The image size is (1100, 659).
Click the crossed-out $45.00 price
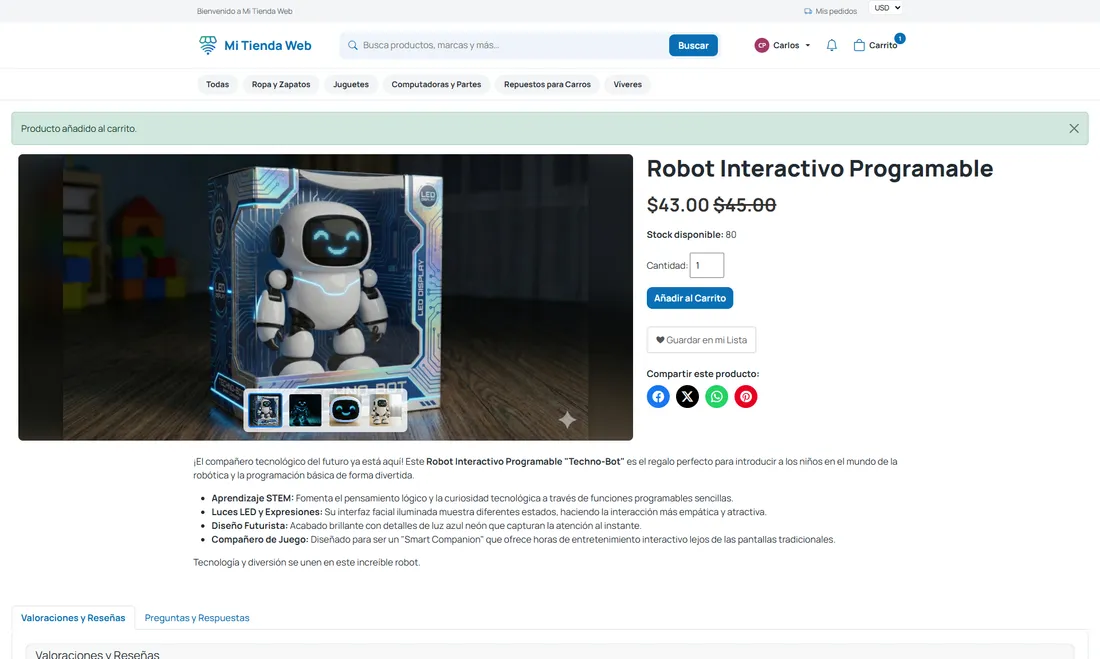[x=744, y=205]
